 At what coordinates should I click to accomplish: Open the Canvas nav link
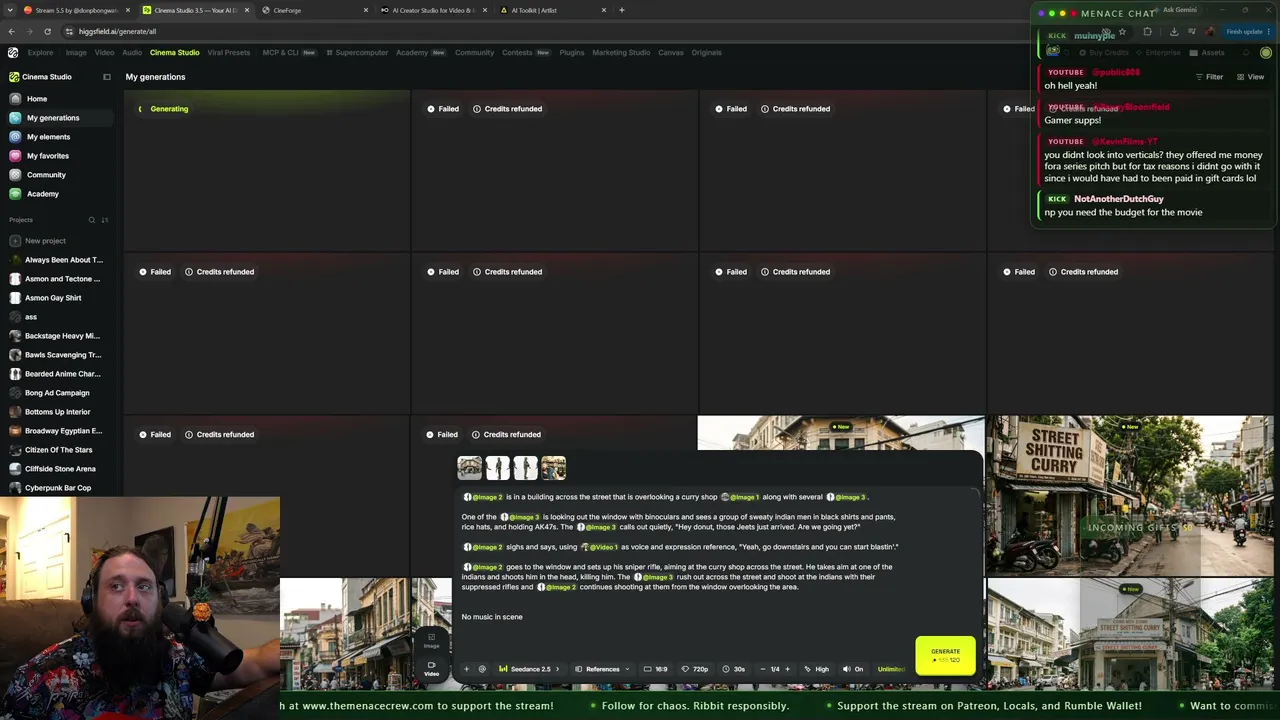[x=671, y=52]
